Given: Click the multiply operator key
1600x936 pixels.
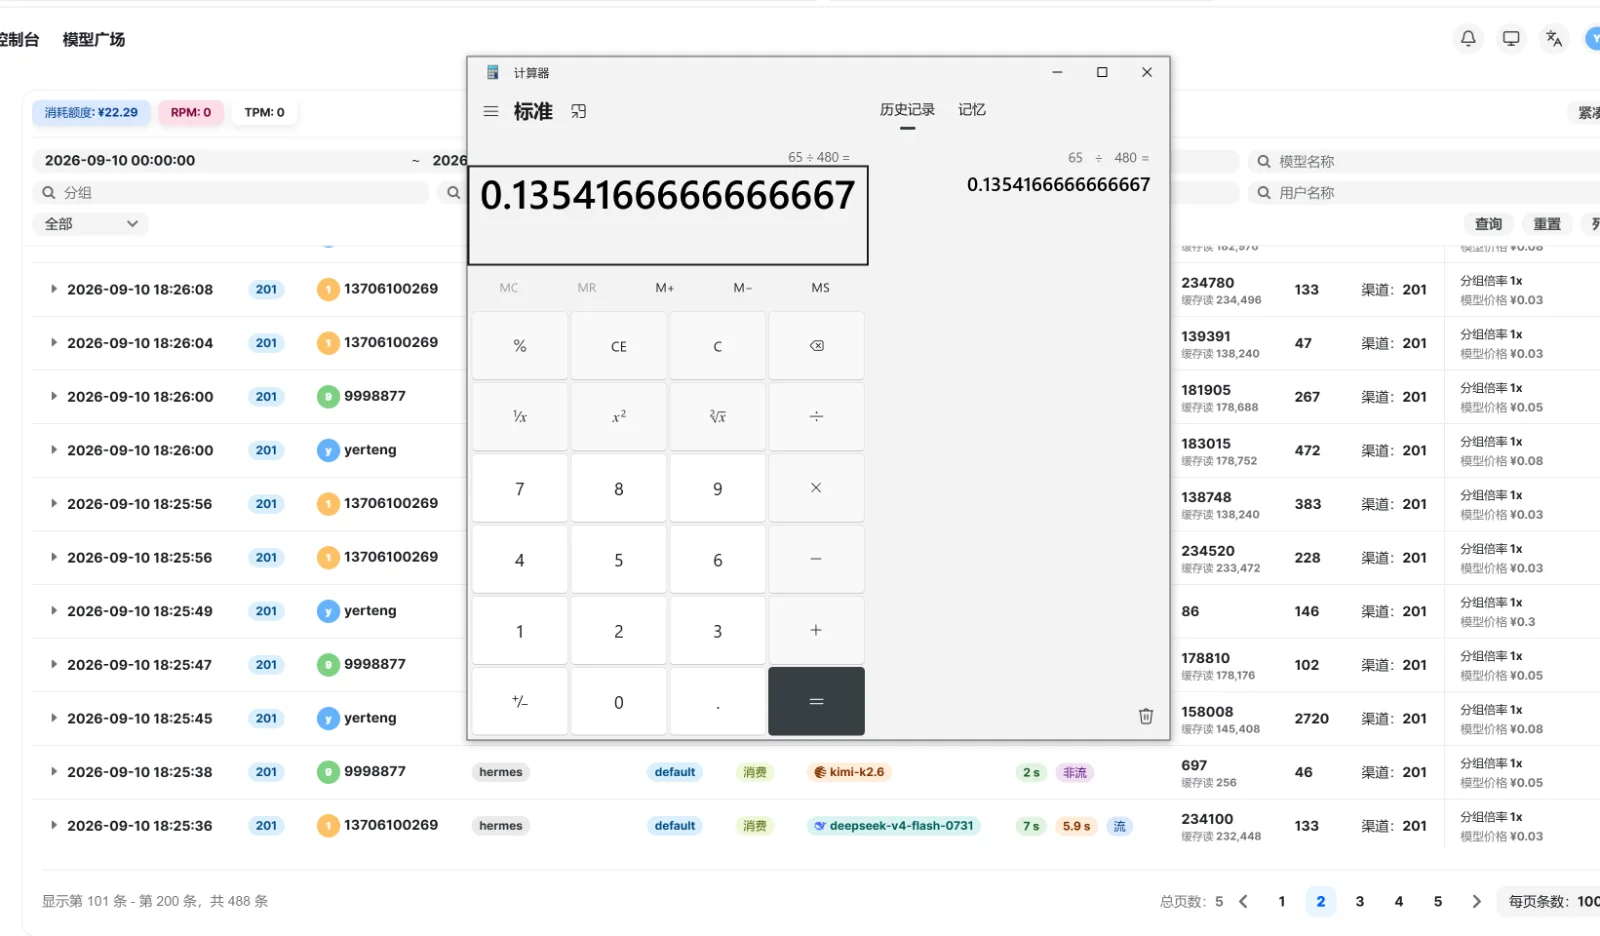Looking at the screenshot, I should point(816,488).
